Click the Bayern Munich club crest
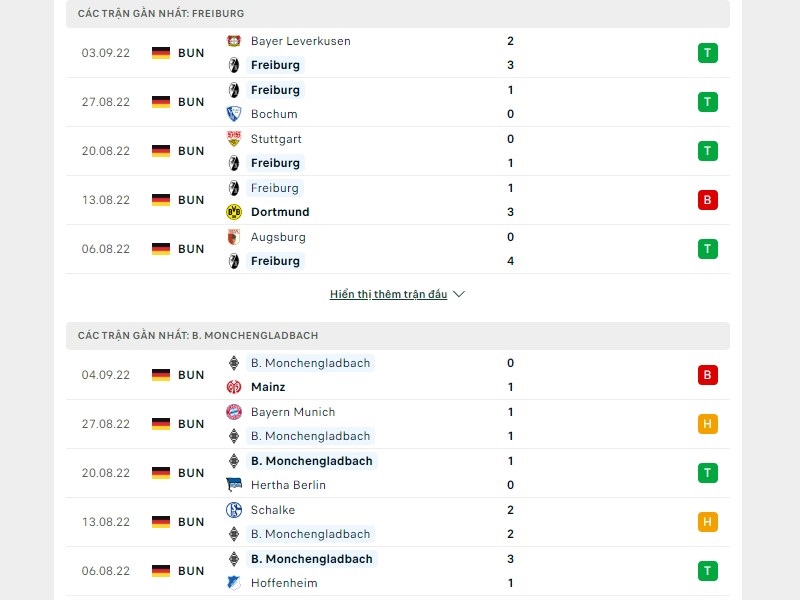Screen dimensions: 800x600 tap(235, 412)
